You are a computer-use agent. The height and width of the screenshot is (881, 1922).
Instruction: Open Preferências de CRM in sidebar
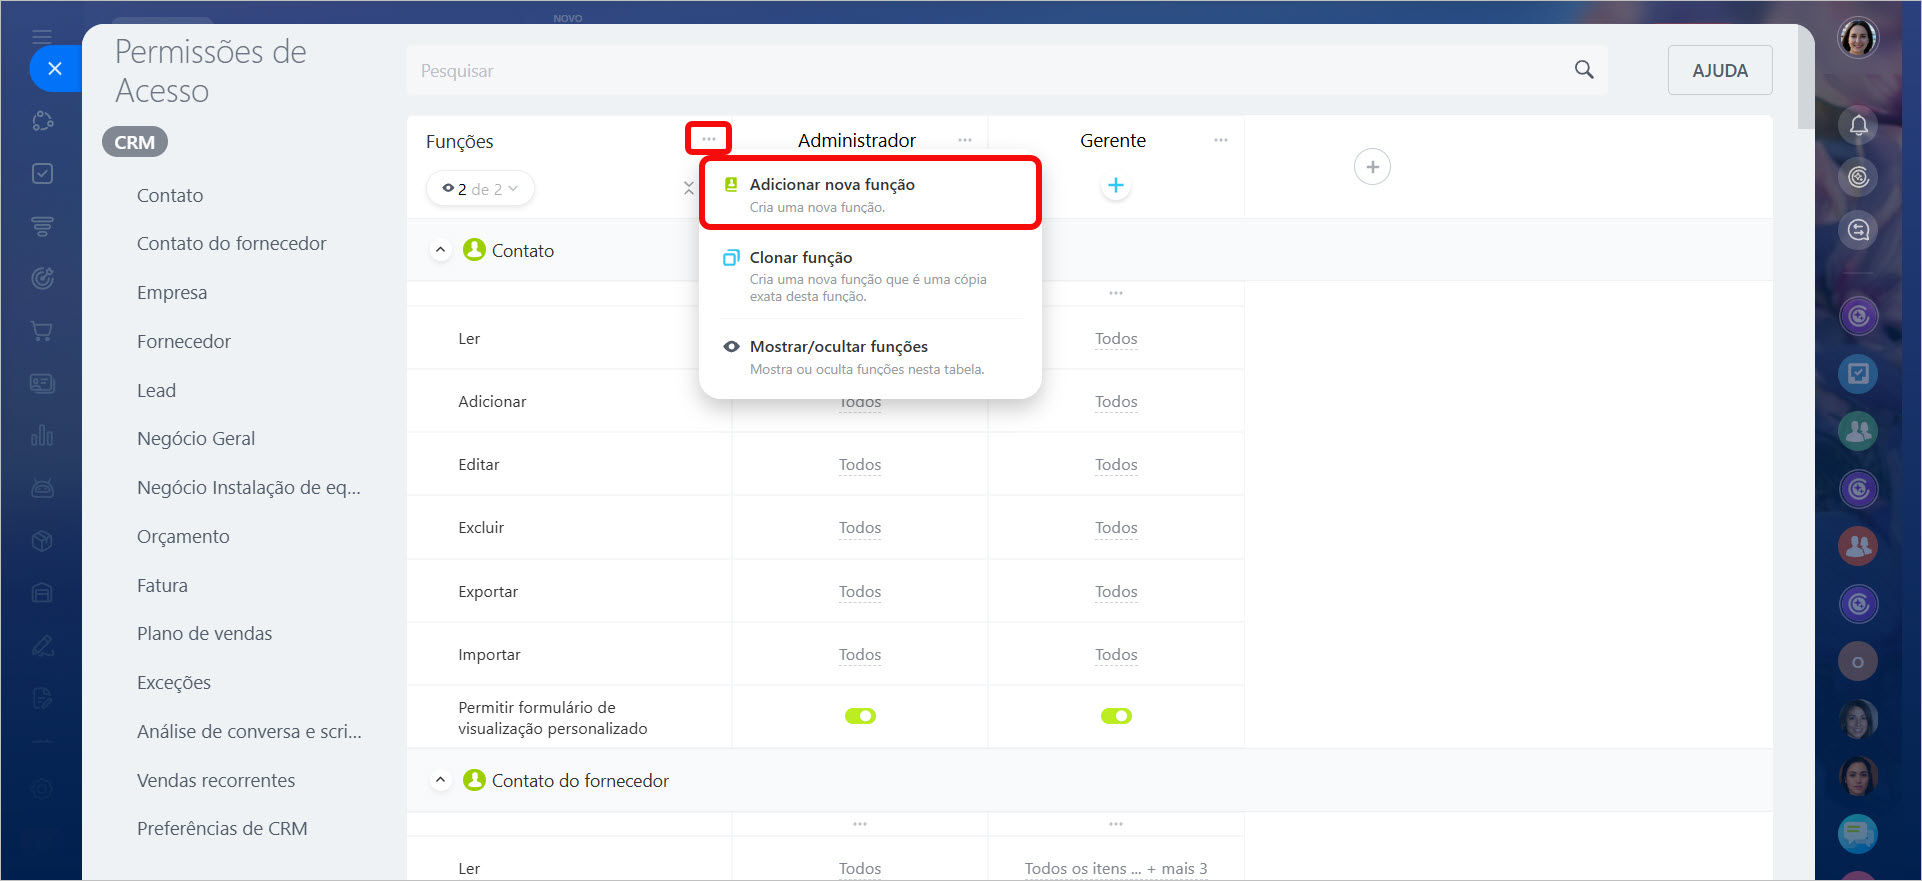[x=222, y=829]
